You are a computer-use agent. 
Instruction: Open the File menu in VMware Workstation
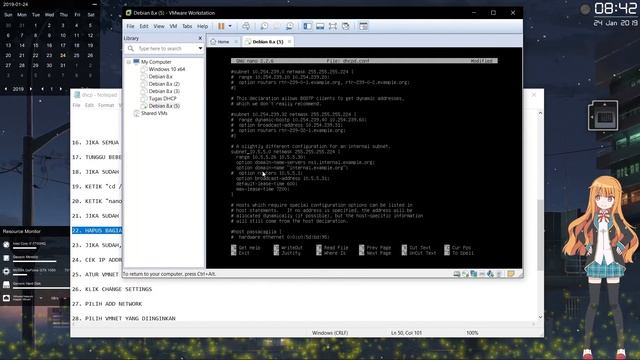[130, 26]
